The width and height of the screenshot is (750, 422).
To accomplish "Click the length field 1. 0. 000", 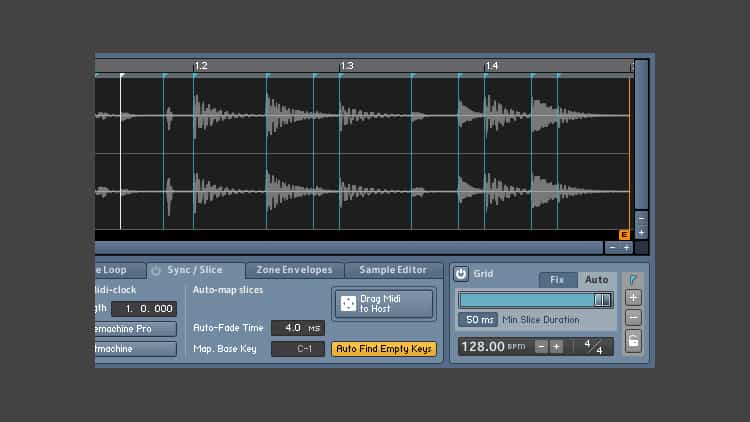I will click(x=144, y=309).
